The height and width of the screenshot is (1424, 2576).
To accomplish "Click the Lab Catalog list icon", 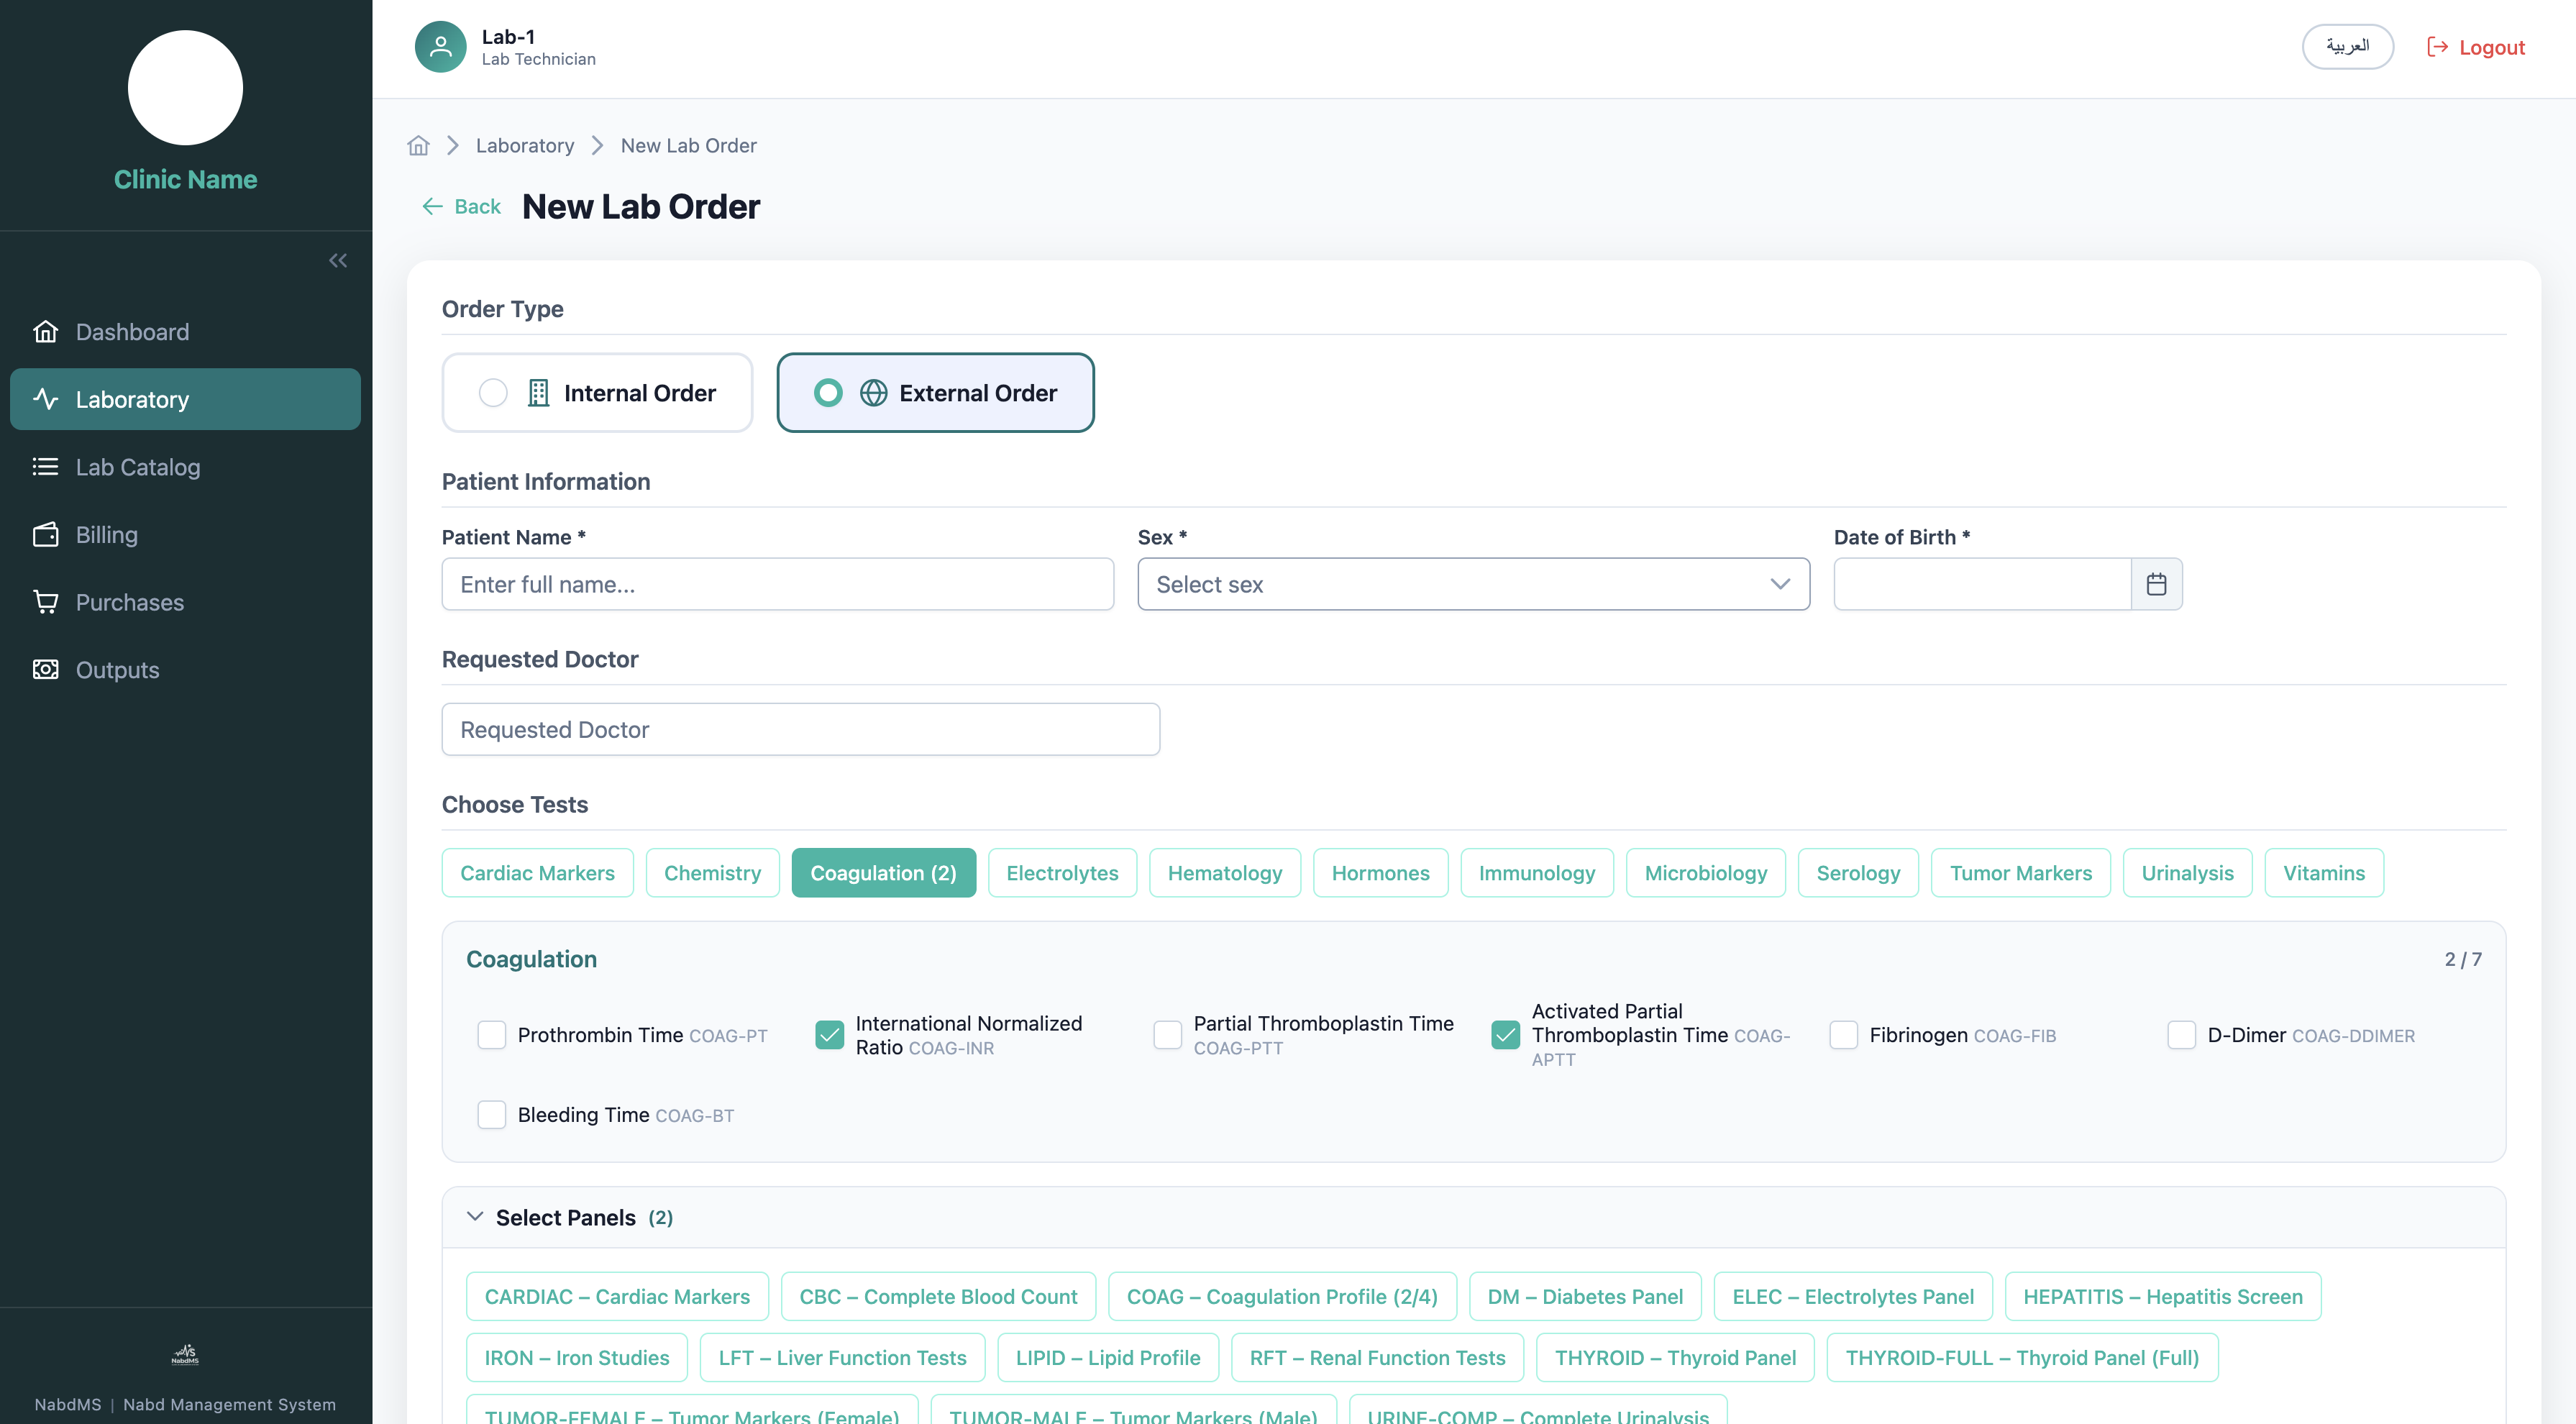I will click(x=46, y=466).
